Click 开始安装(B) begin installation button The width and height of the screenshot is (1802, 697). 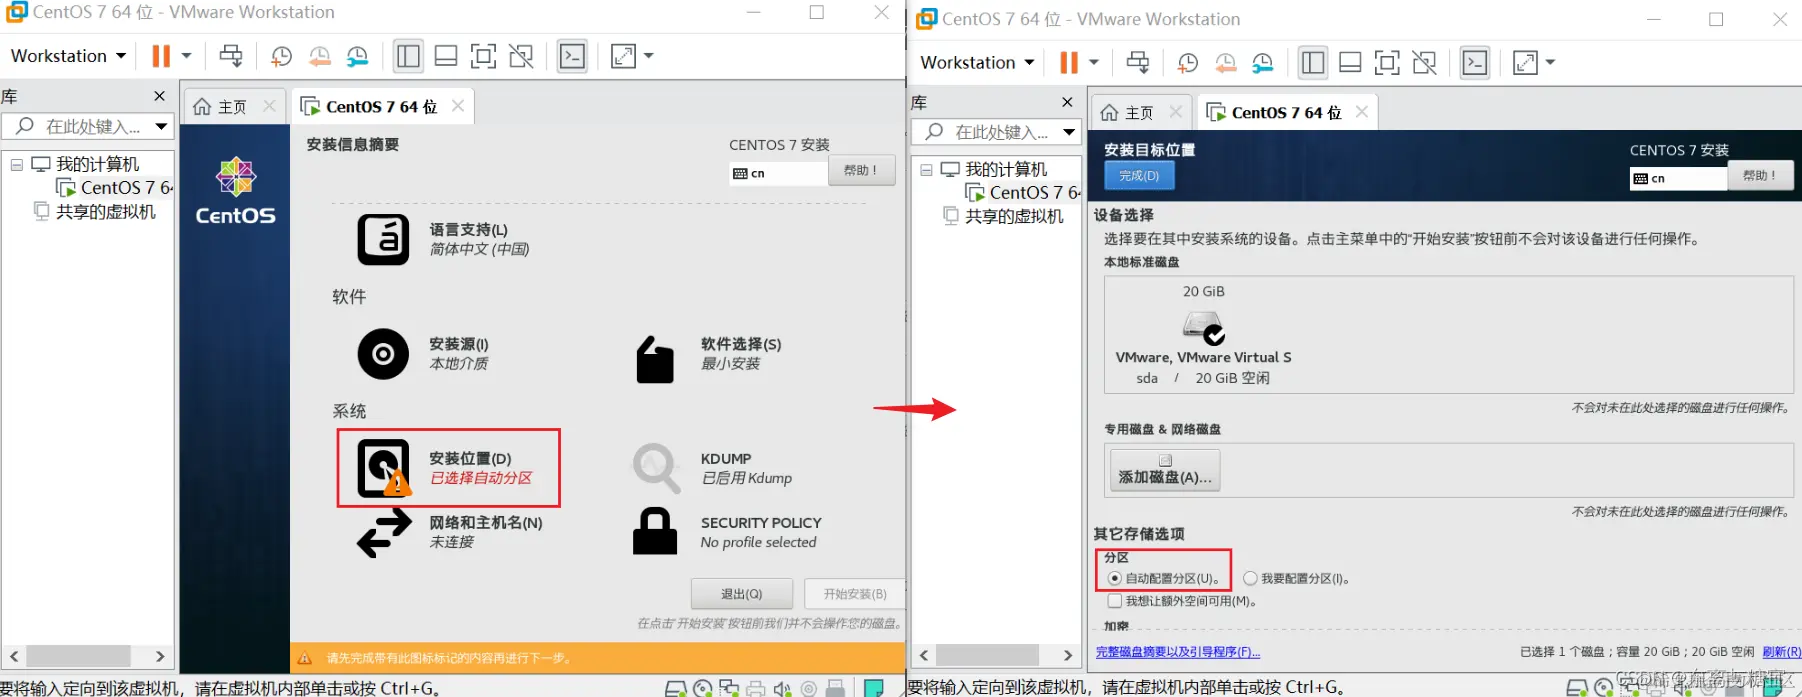click(x=855, y=594)
